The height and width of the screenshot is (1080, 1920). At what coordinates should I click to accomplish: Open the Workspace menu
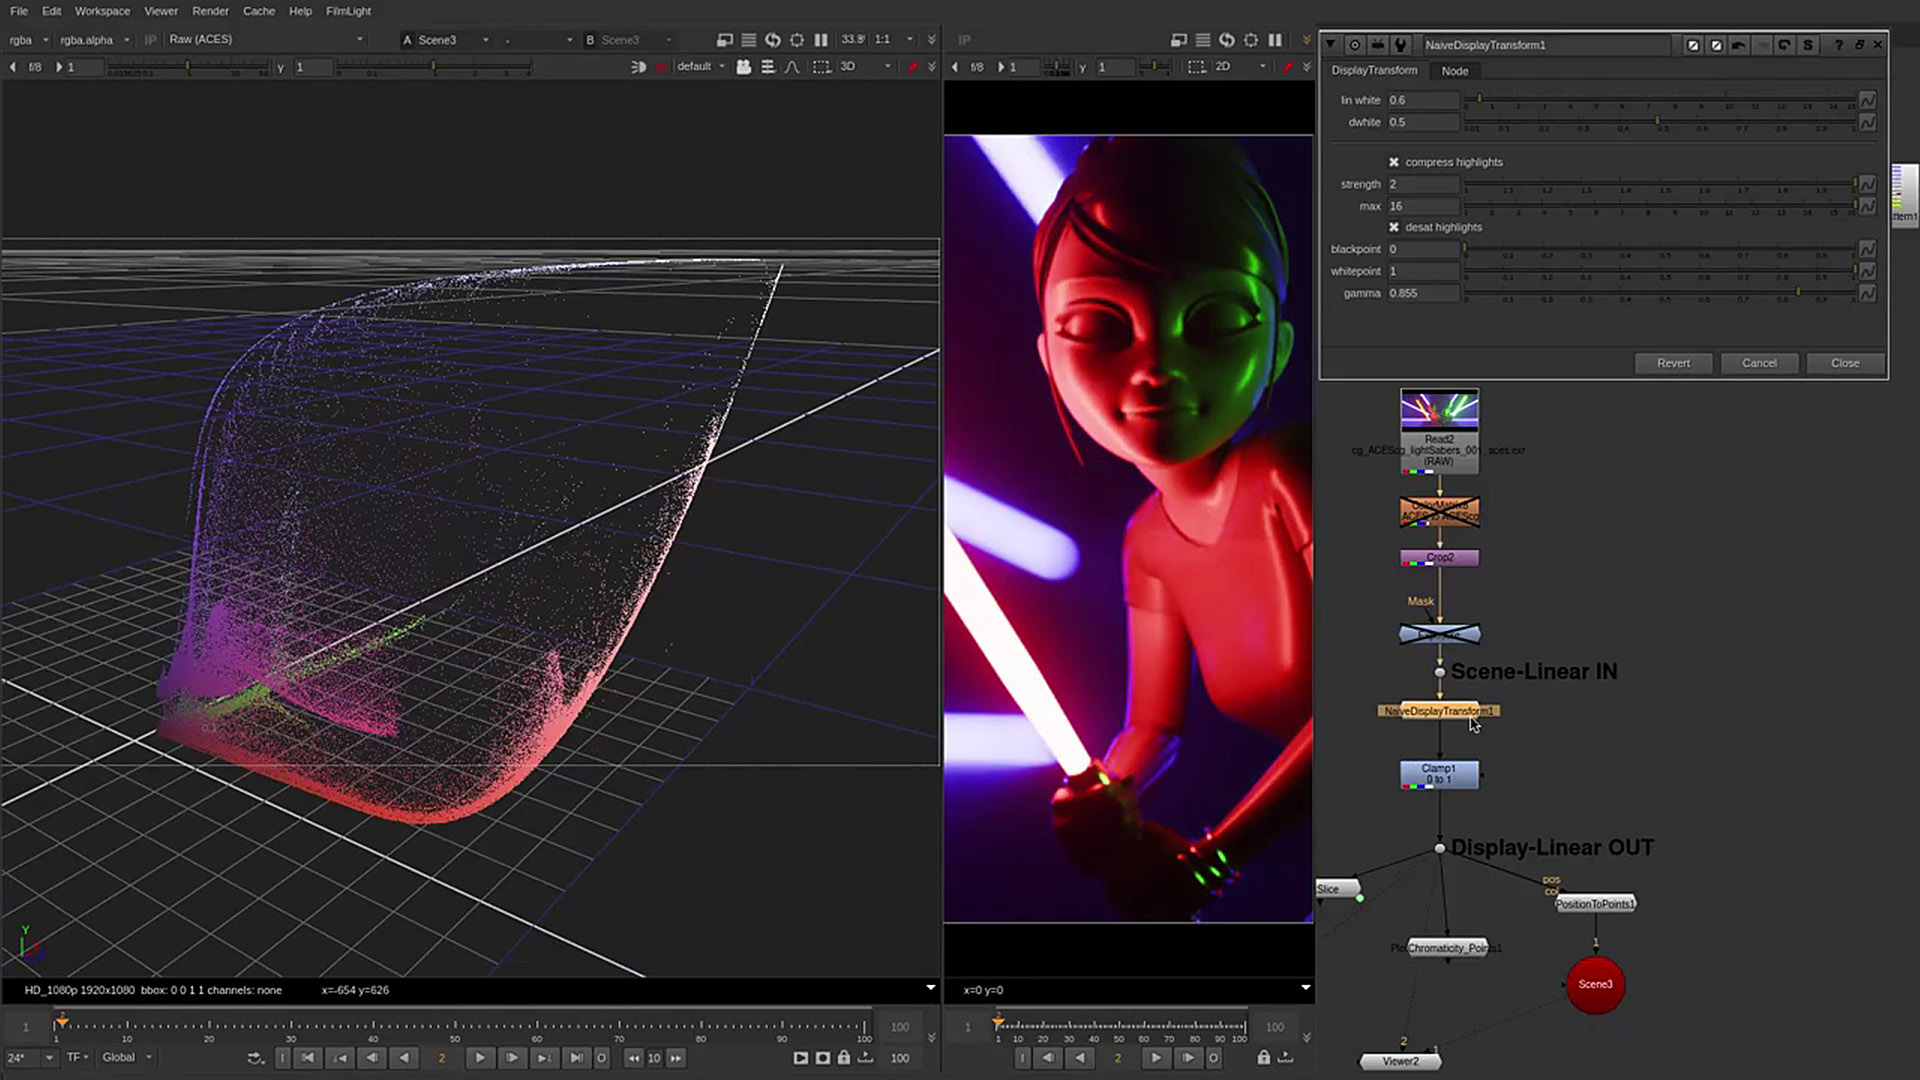(x=102, y=11)
